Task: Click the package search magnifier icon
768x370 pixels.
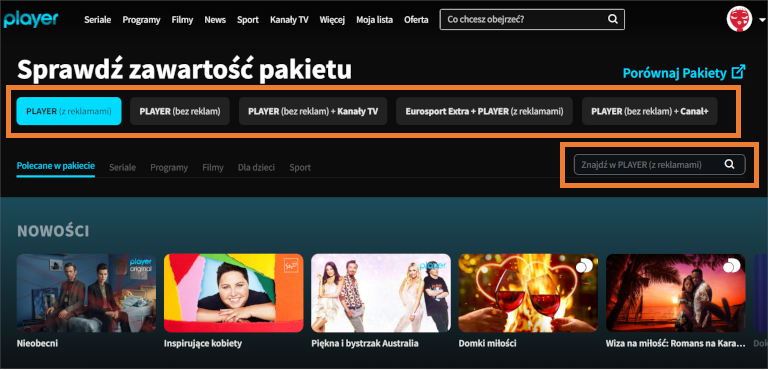Action: pyautogui.click(x=729, y=165)
